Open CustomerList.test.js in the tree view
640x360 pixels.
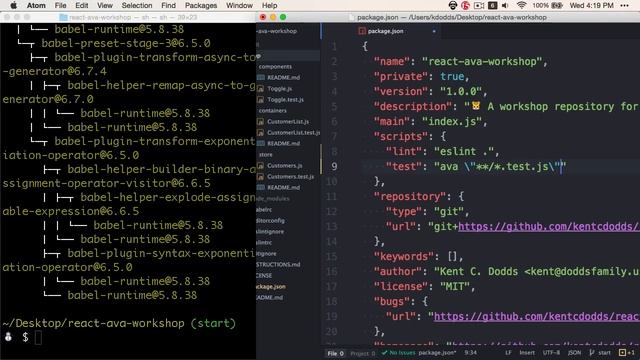[293, 133]
